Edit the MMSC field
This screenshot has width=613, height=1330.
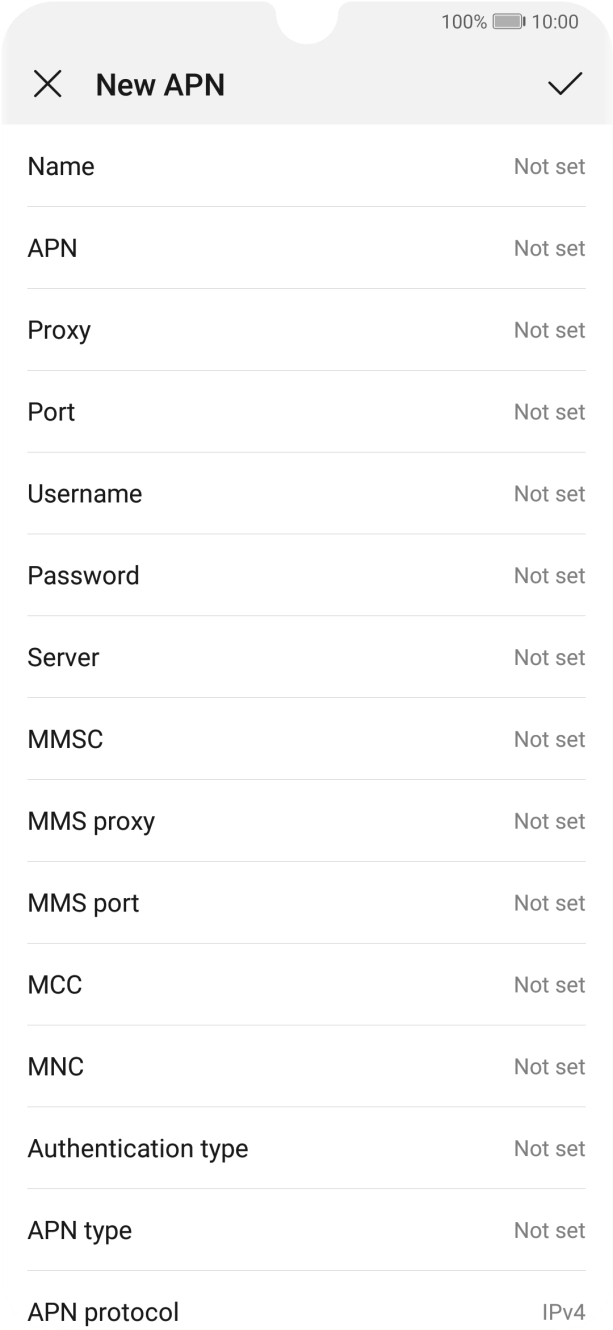tap(306, 740)
